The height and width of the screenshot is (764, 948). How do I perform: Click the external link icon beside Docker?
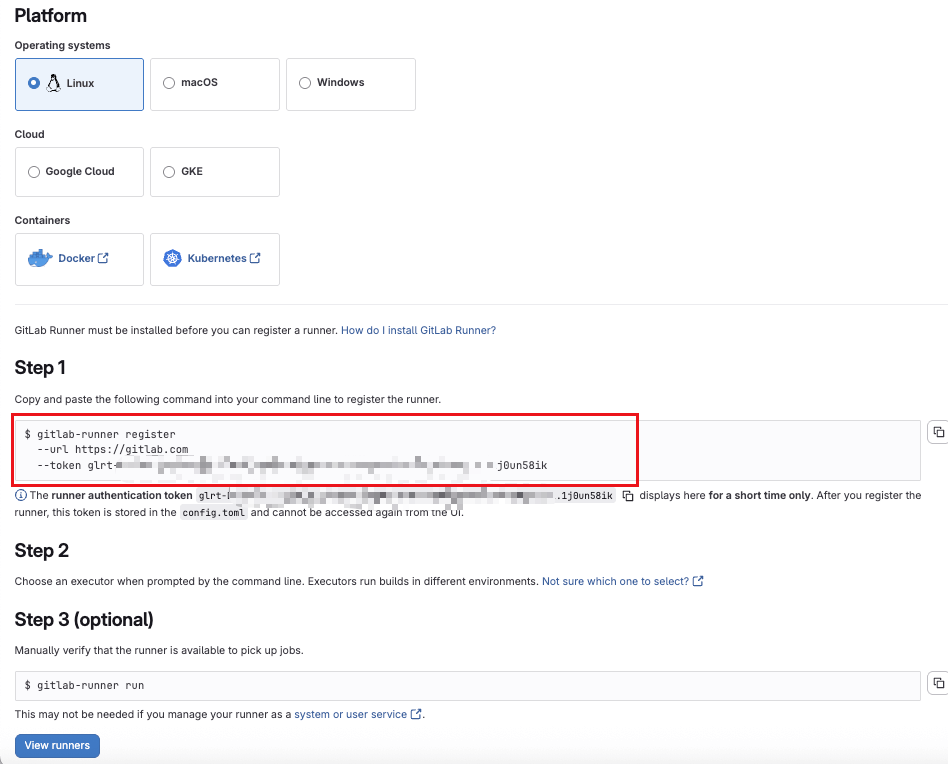click(103, 258)
